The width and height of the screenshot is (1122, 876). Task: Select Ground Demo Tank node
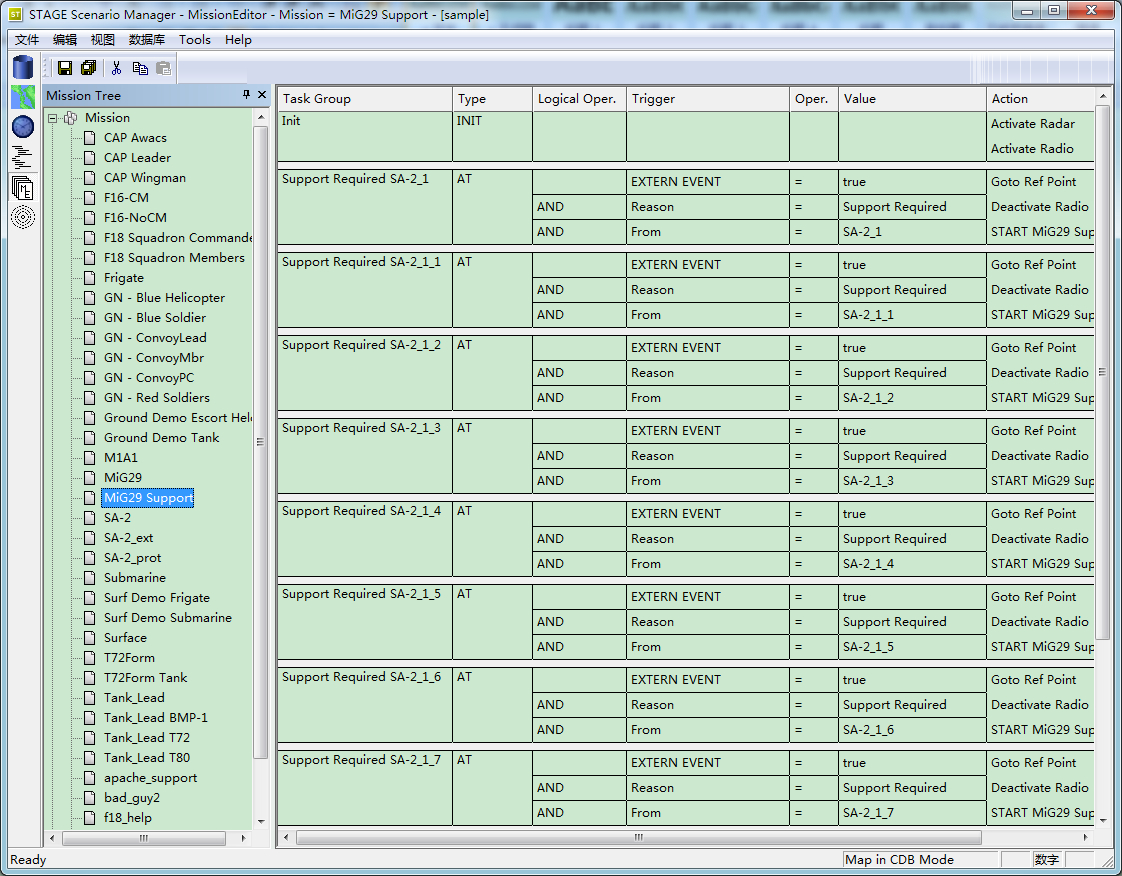coord(162,437)
